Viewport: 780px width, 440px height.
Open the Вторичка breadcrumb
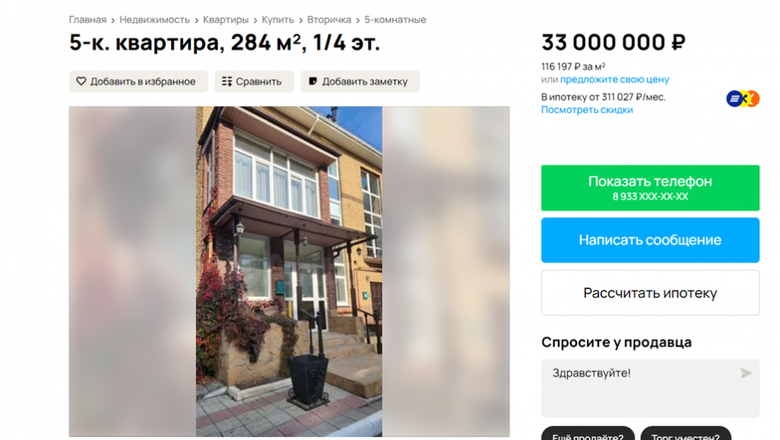click(x=329, y=20)
